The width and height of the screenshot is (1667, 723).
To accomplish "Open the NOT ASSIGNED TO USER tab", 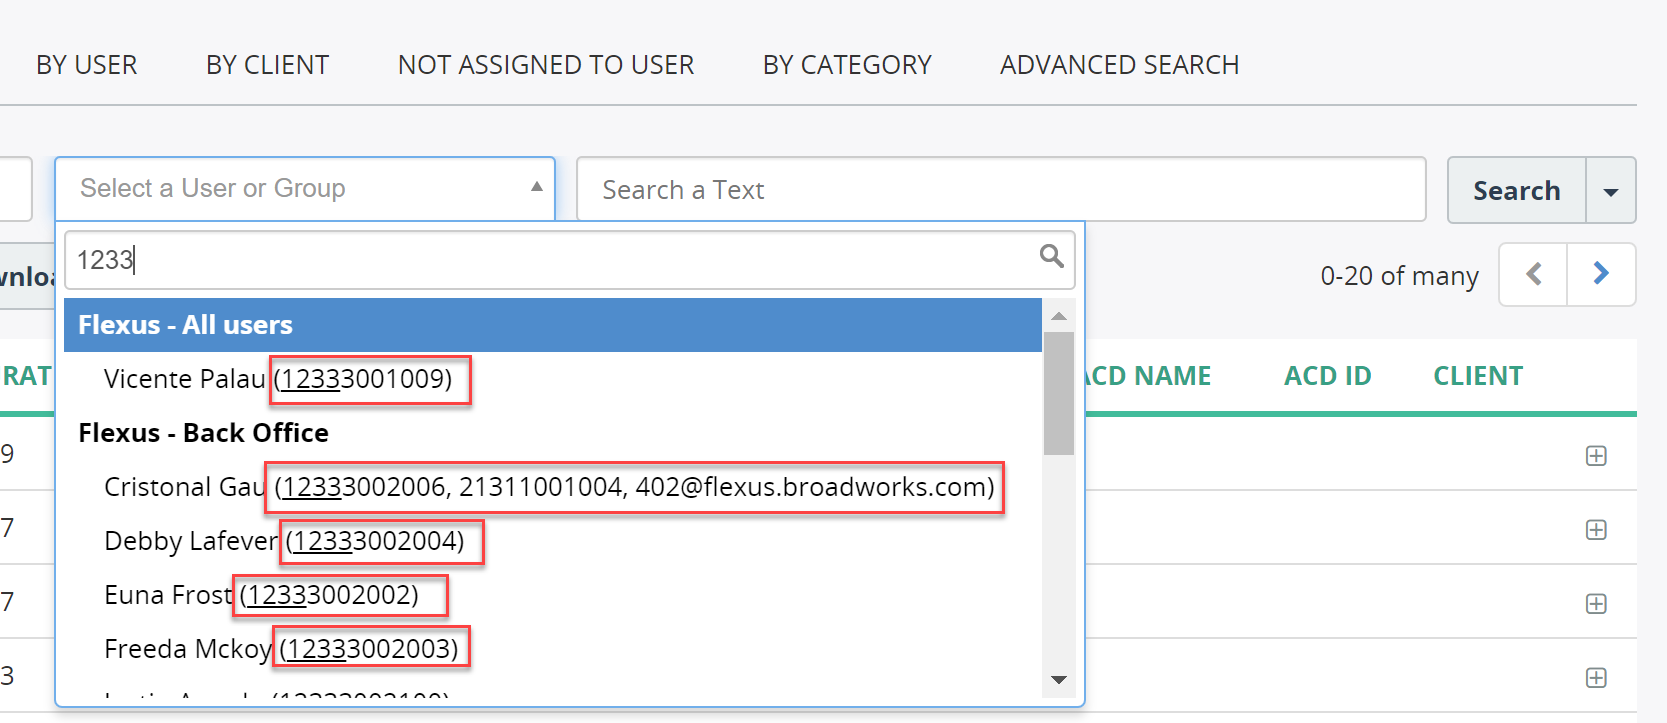I will point(546,65).
